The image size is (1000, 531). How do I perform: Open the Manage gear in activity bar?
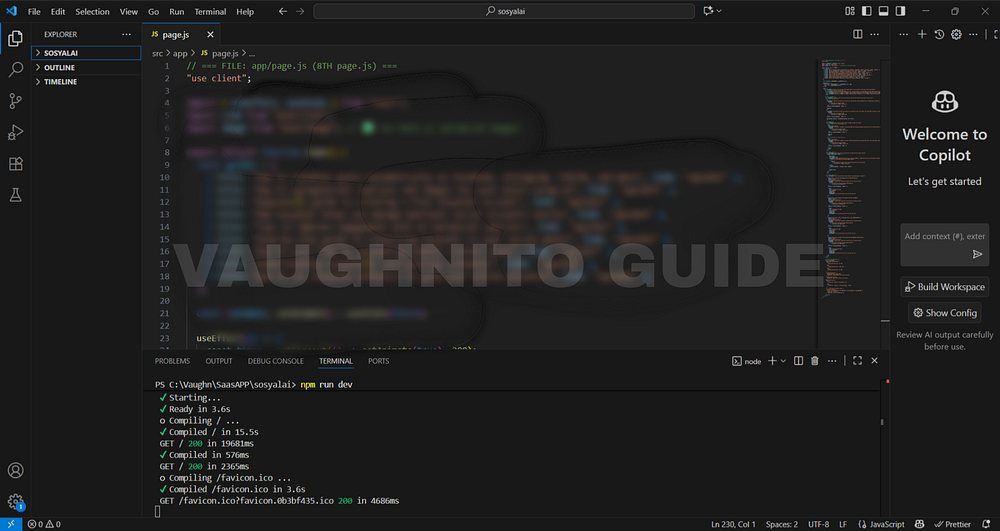[x=15, y=502]
